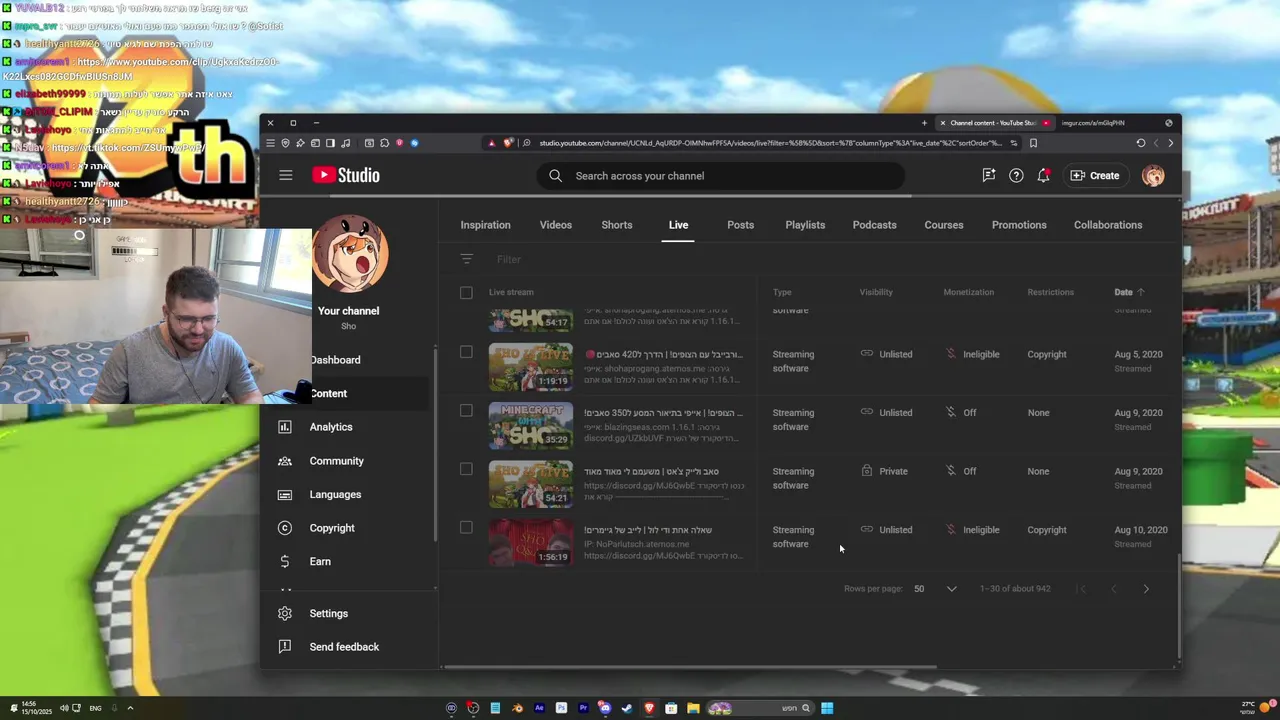
Task: Switch to the Videos tab
Action: (556, 225)
